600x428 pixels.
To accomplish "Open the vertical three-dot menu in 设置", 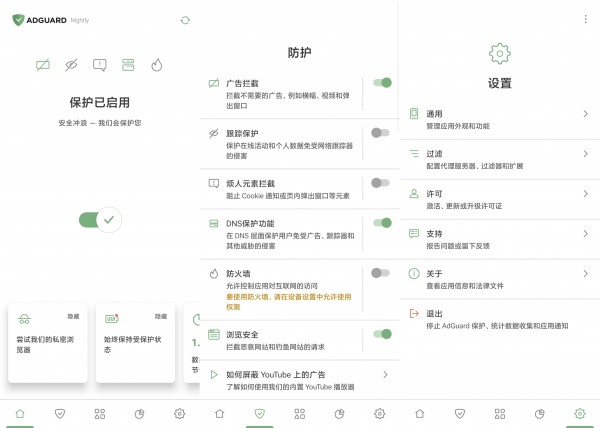I will point(585,19).
